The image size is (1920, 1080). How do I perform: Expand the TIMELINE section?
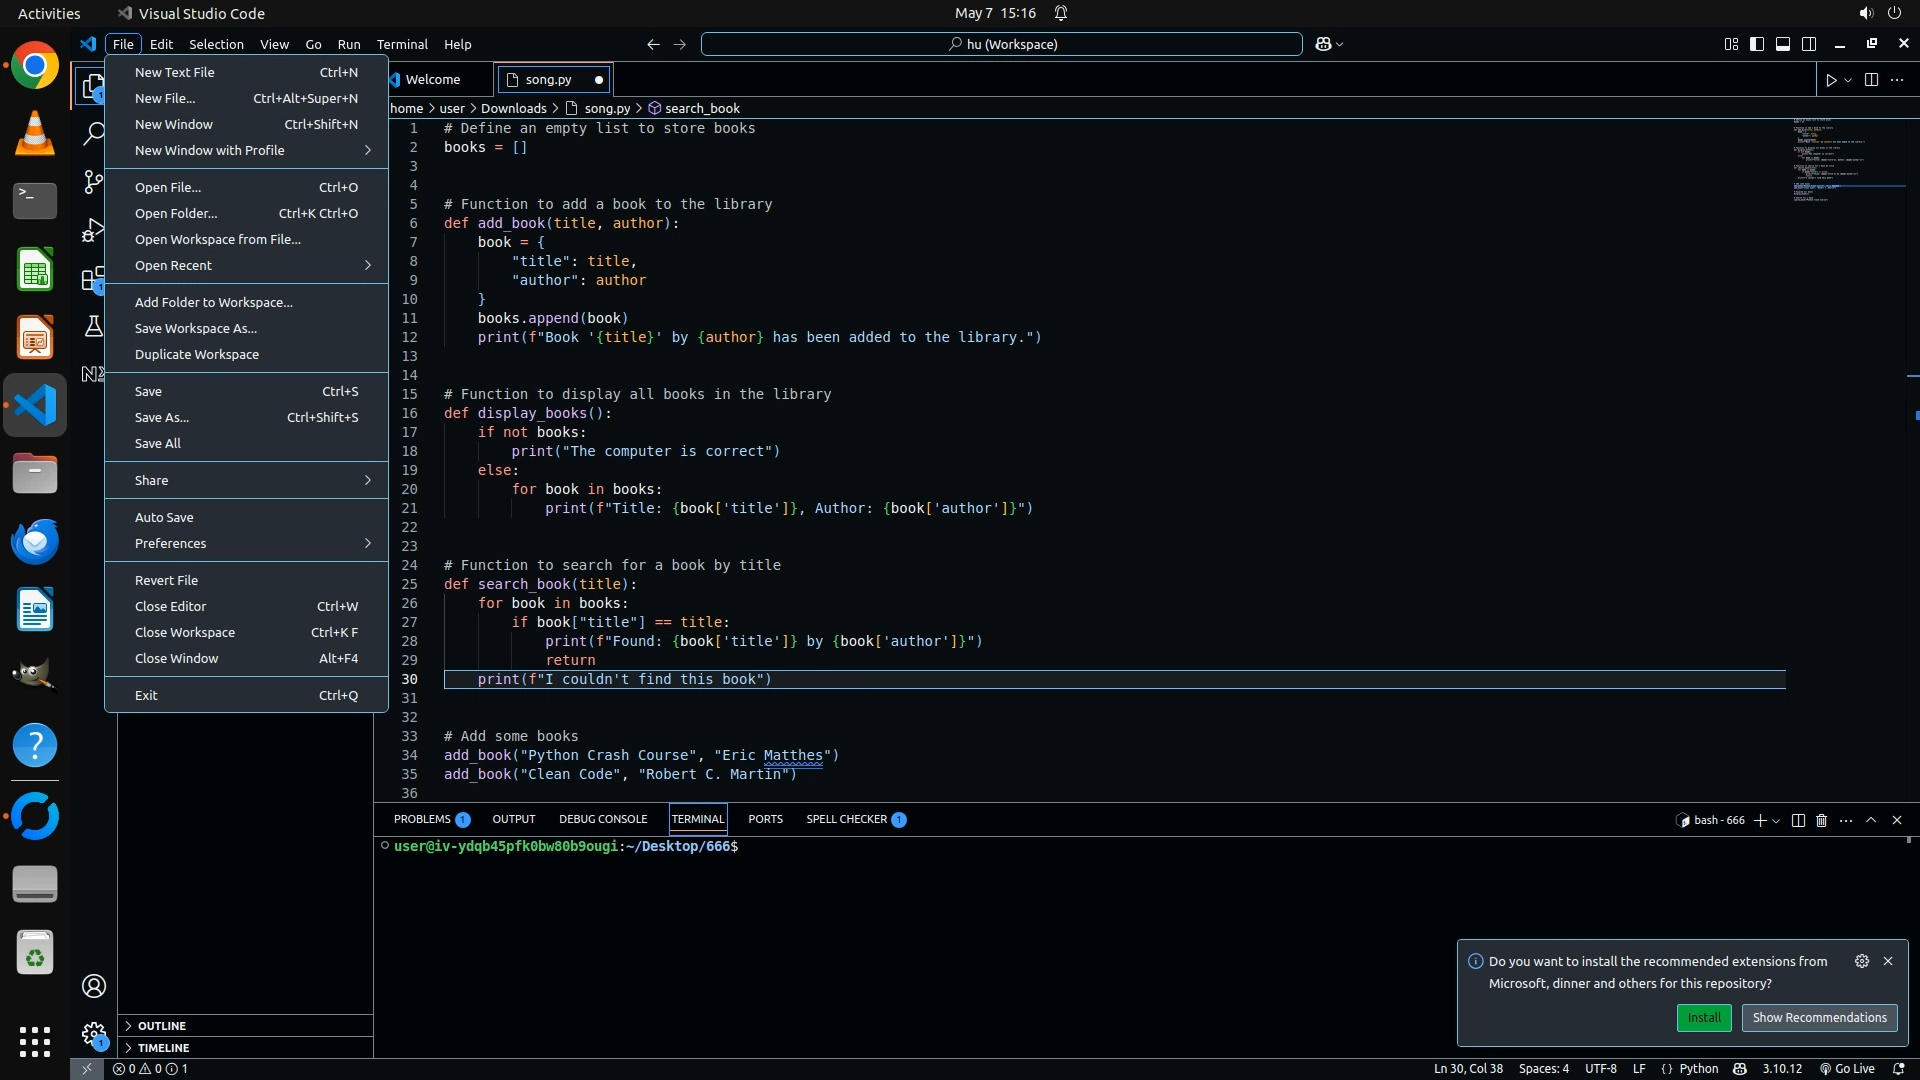[x=163, y=1048]
